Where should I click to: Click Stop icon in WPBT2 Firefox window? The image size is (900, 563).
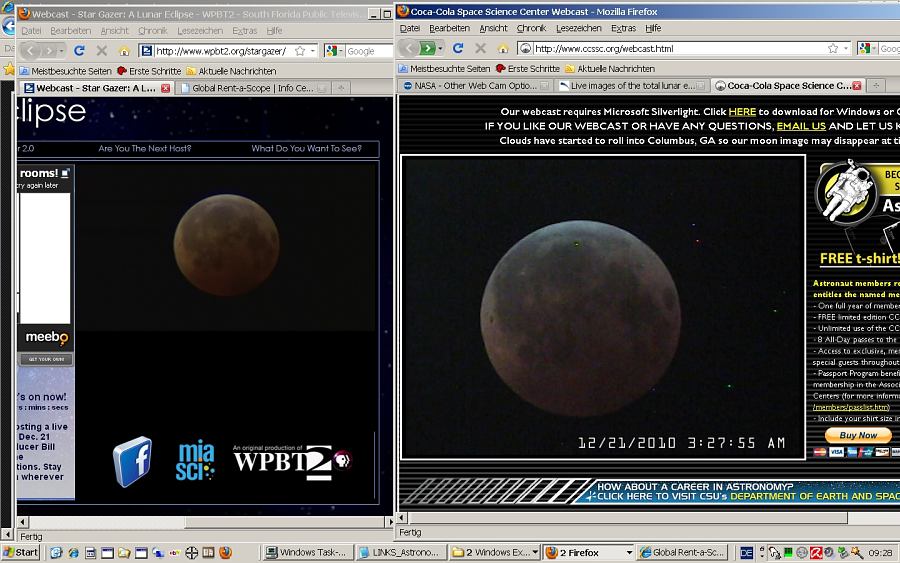tap(102, 51)
